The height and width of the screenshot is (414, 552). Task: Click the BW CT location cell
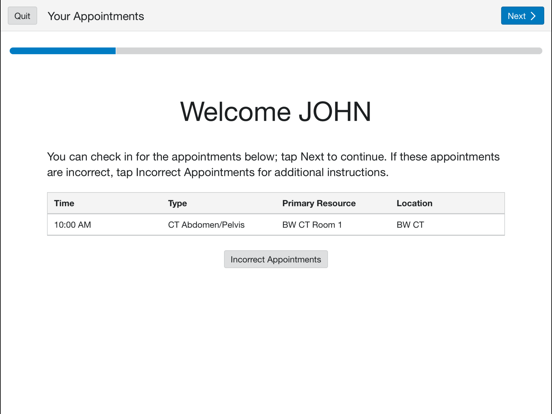(x=410, y=225)
